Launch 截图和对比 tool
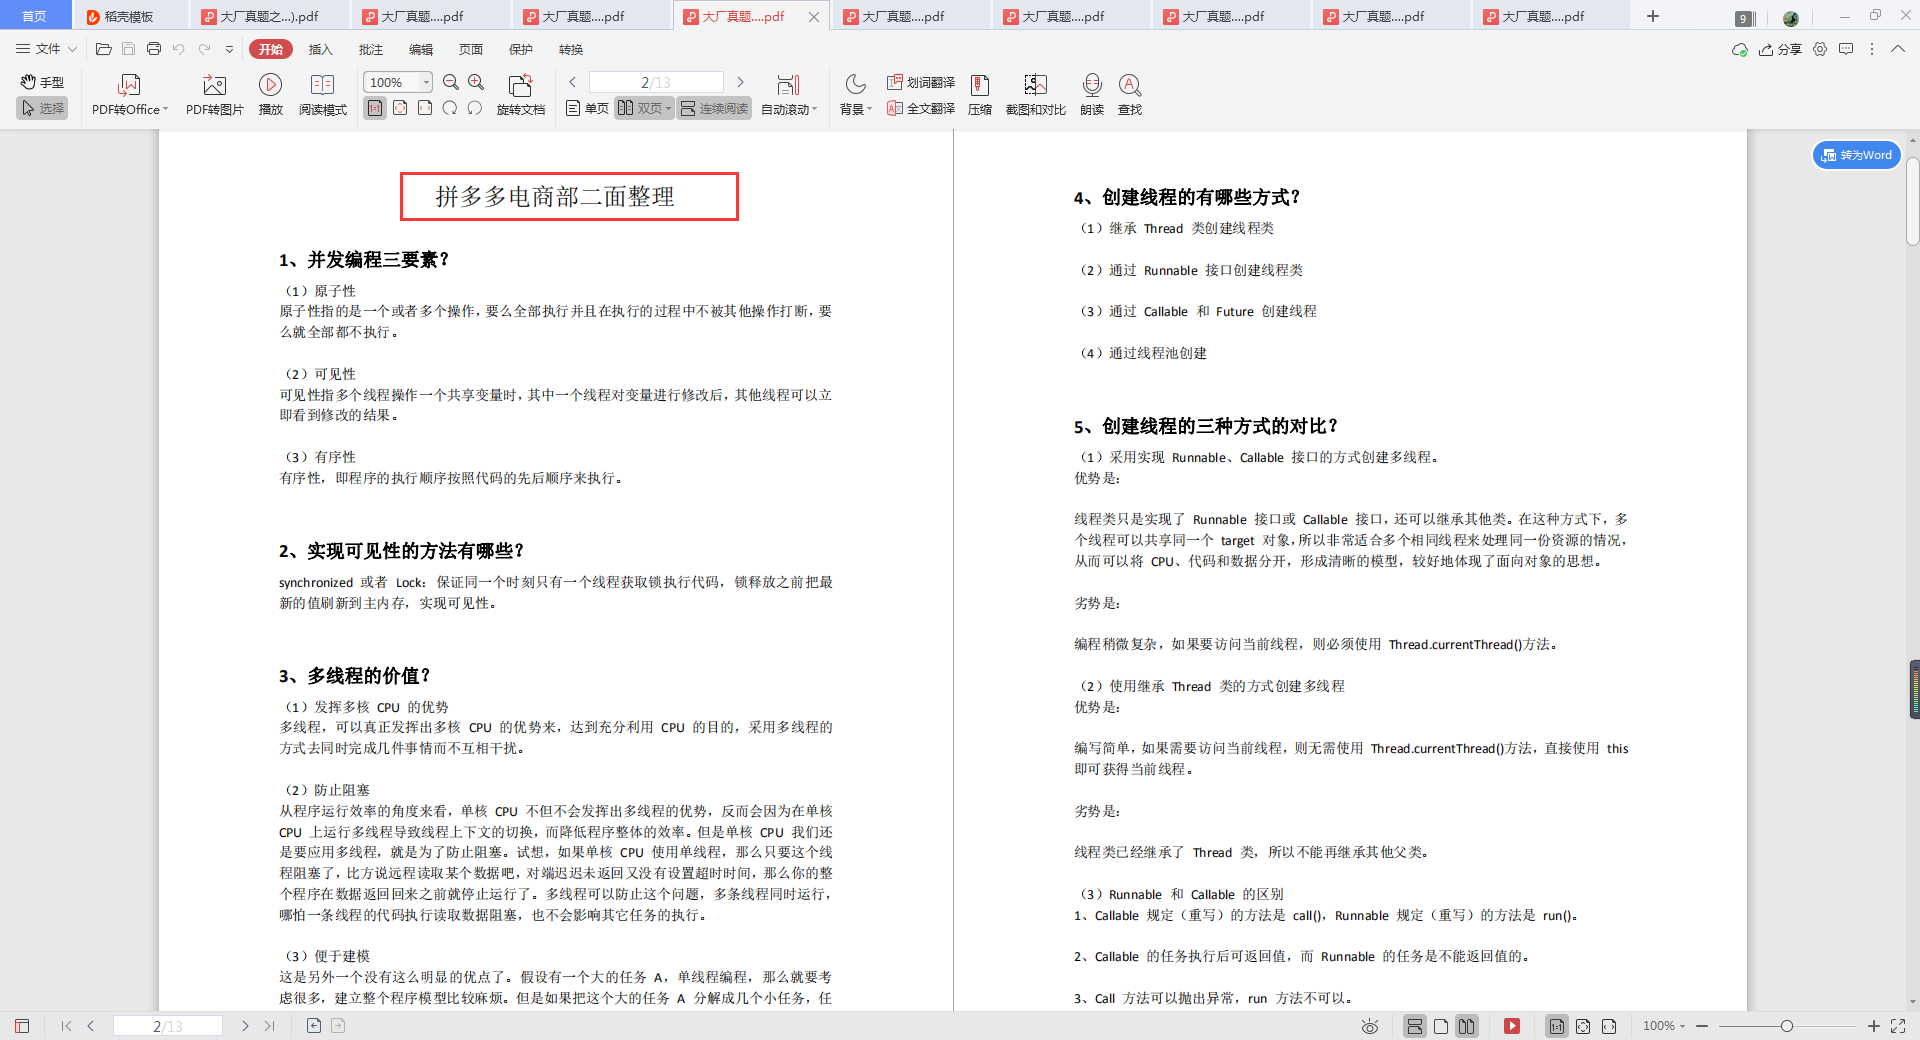The width and height of the screenshot is (1920, 1040). point(1035,94)
